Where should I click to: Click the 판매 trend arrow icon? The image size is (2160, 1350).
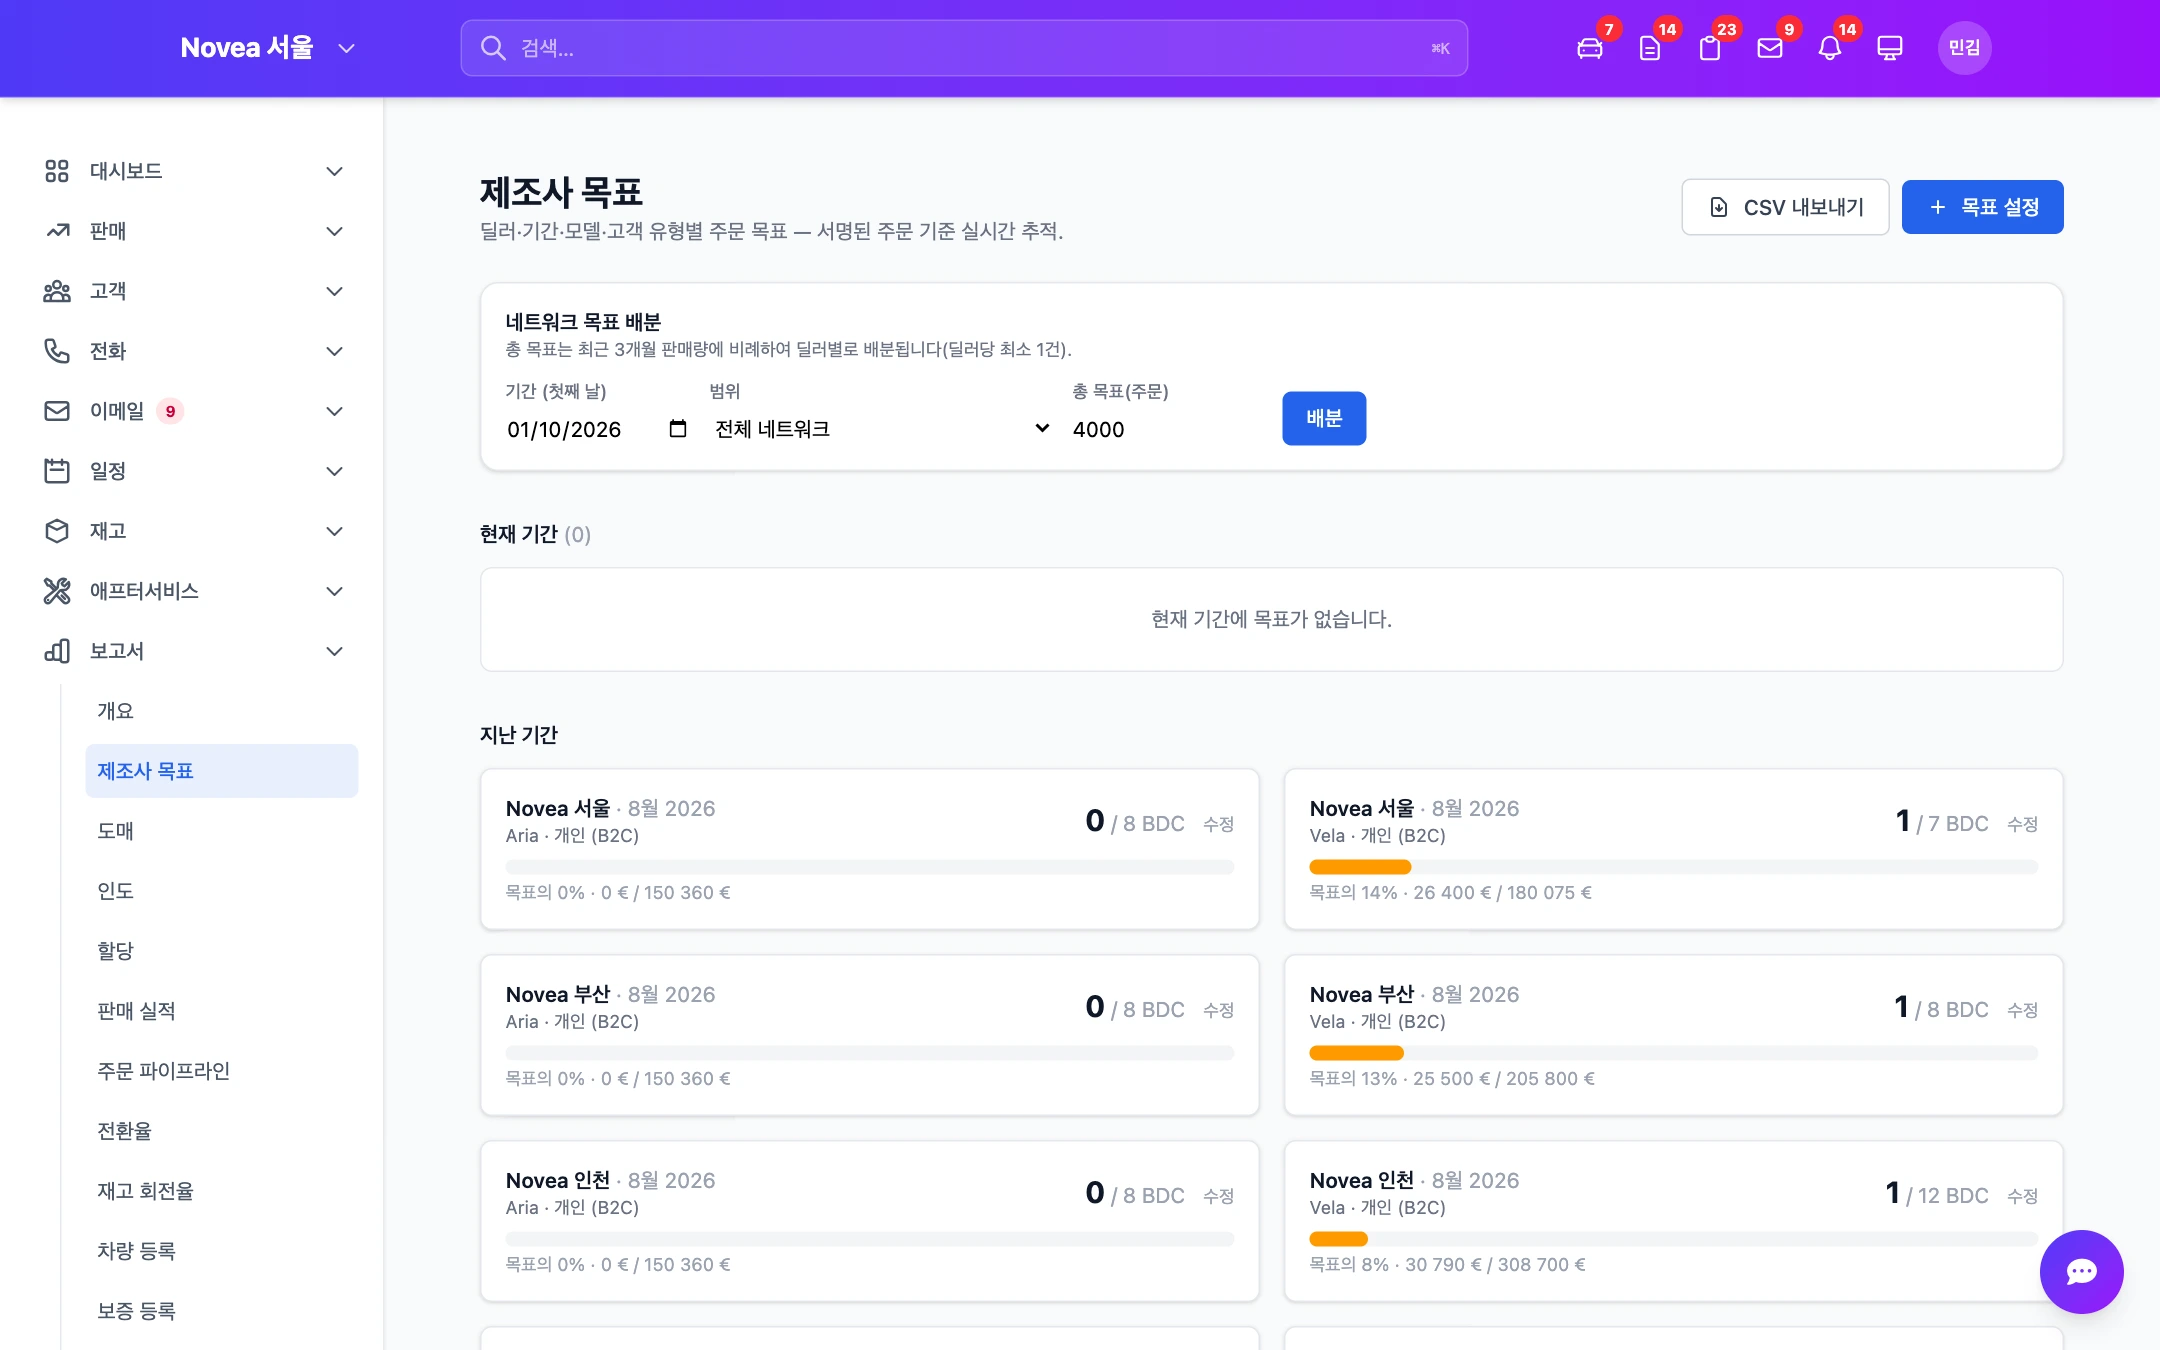click(57, 231)
